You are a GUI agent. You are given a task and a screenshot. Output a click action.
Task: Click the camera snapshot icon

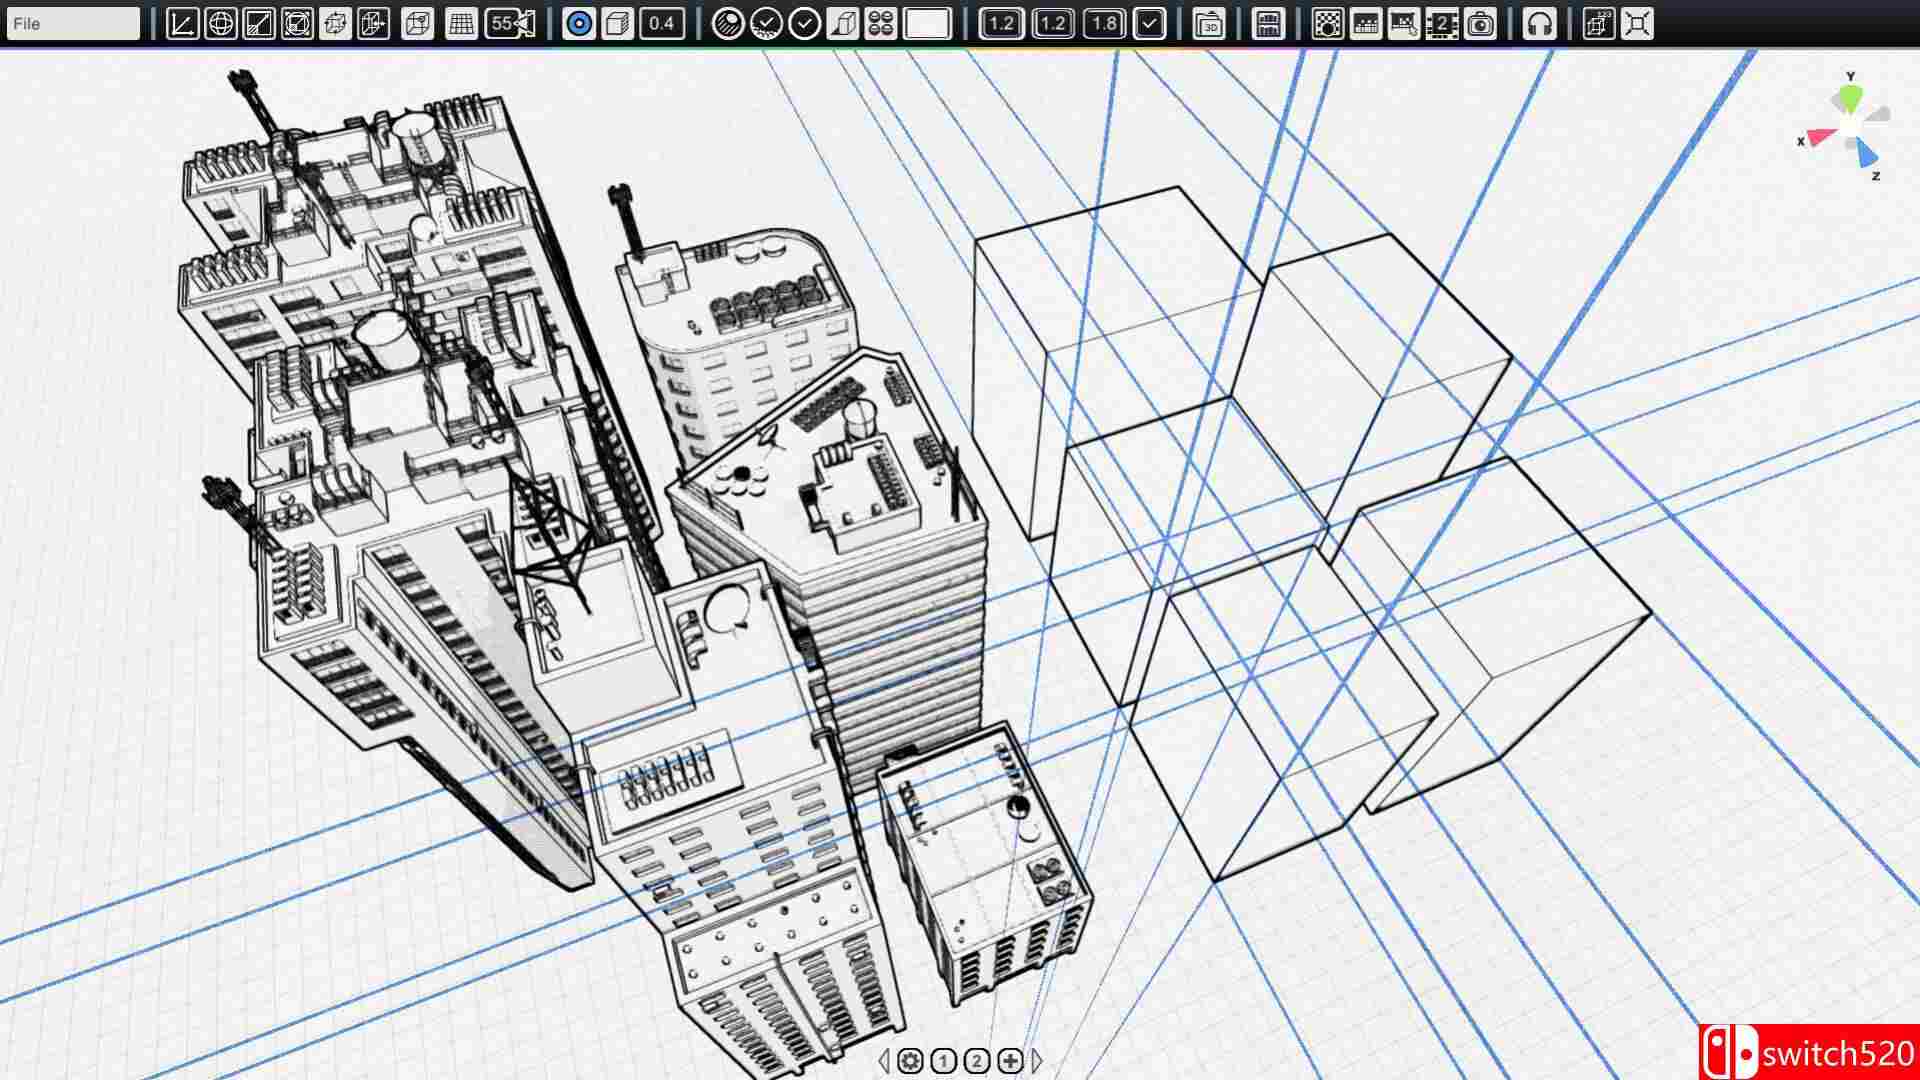[1480, 23]
